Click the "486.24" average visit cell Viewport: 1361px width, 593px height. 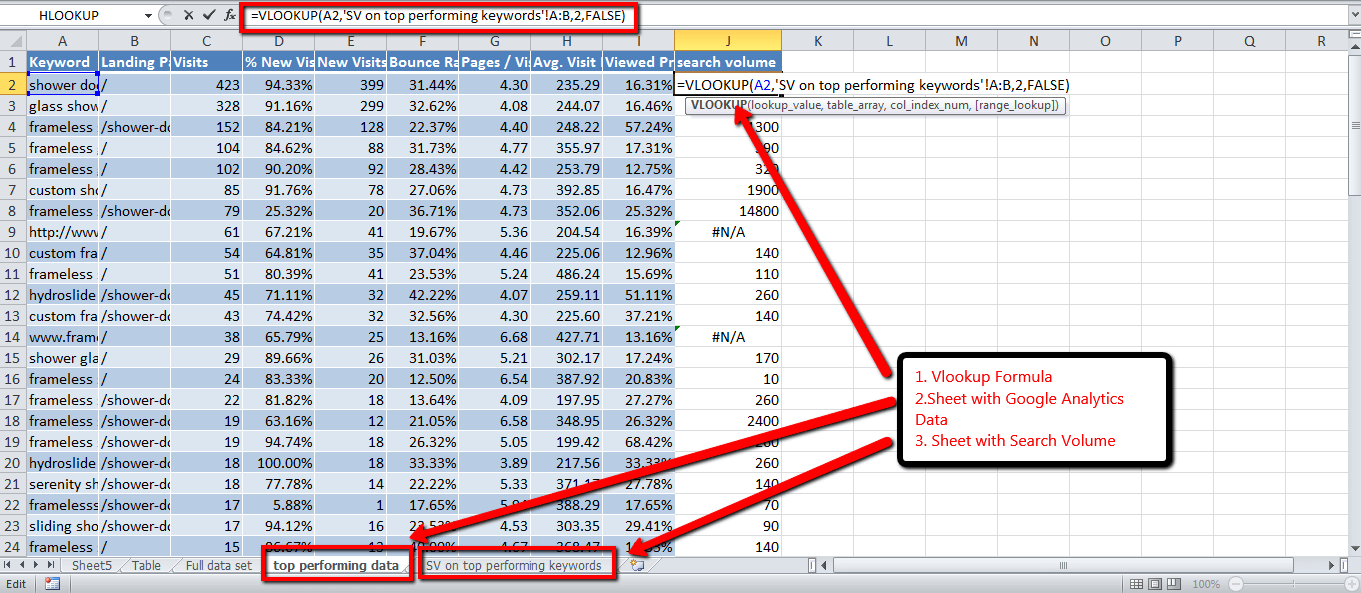click(x=566, y=274)
